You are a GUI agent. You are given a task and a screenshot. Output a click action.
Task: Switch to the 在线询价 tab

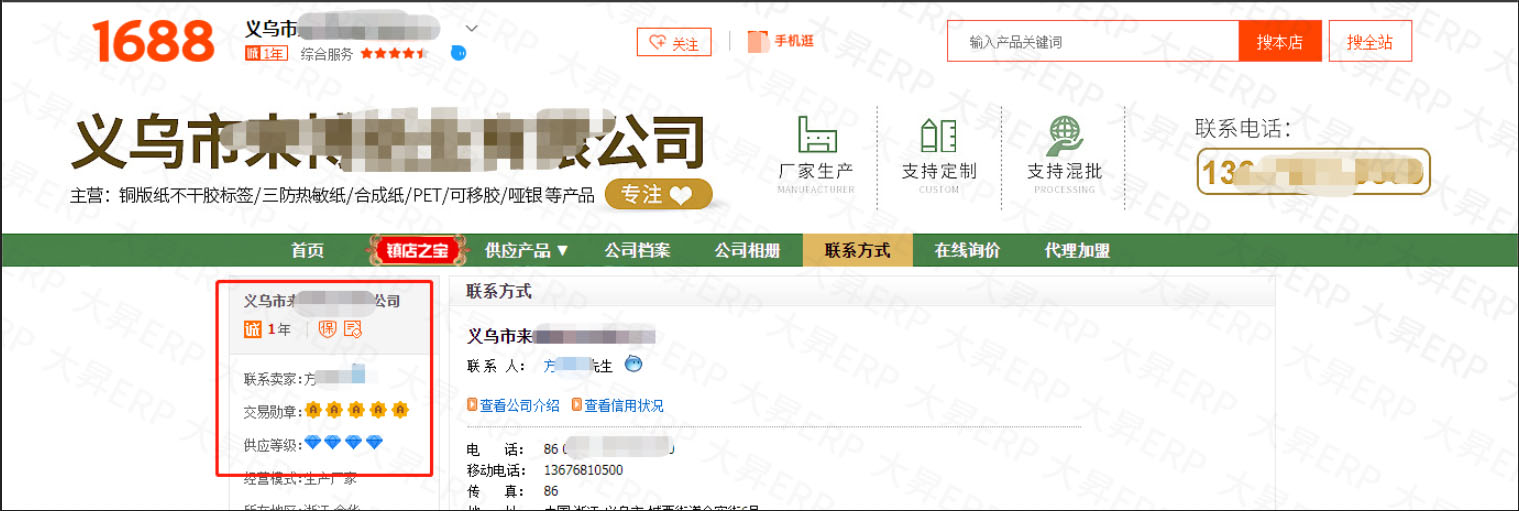[966, 250]
